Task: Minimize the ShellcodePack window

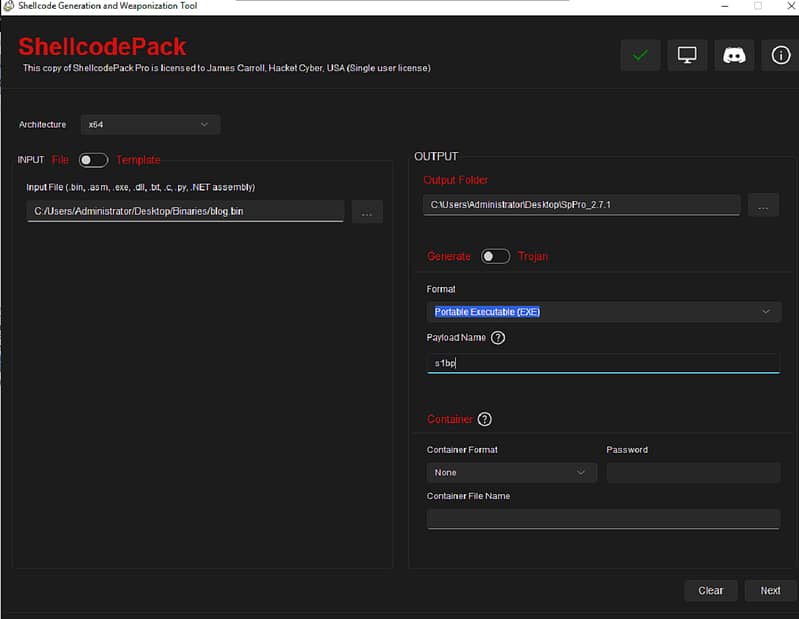Action: click(x=725, y=6)
